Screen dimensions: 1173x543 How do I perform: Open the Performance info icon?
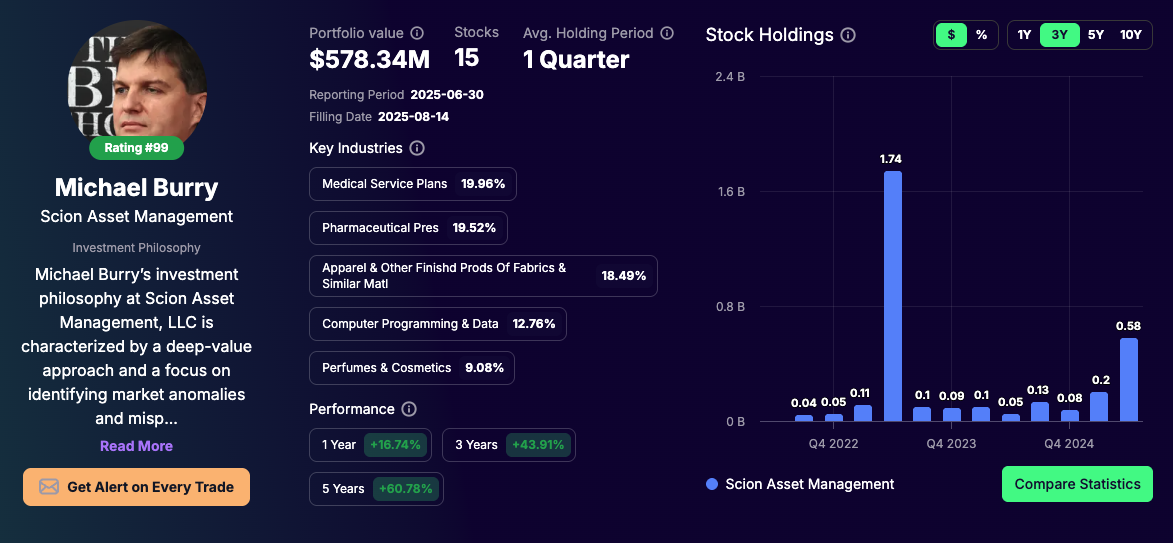408,409
